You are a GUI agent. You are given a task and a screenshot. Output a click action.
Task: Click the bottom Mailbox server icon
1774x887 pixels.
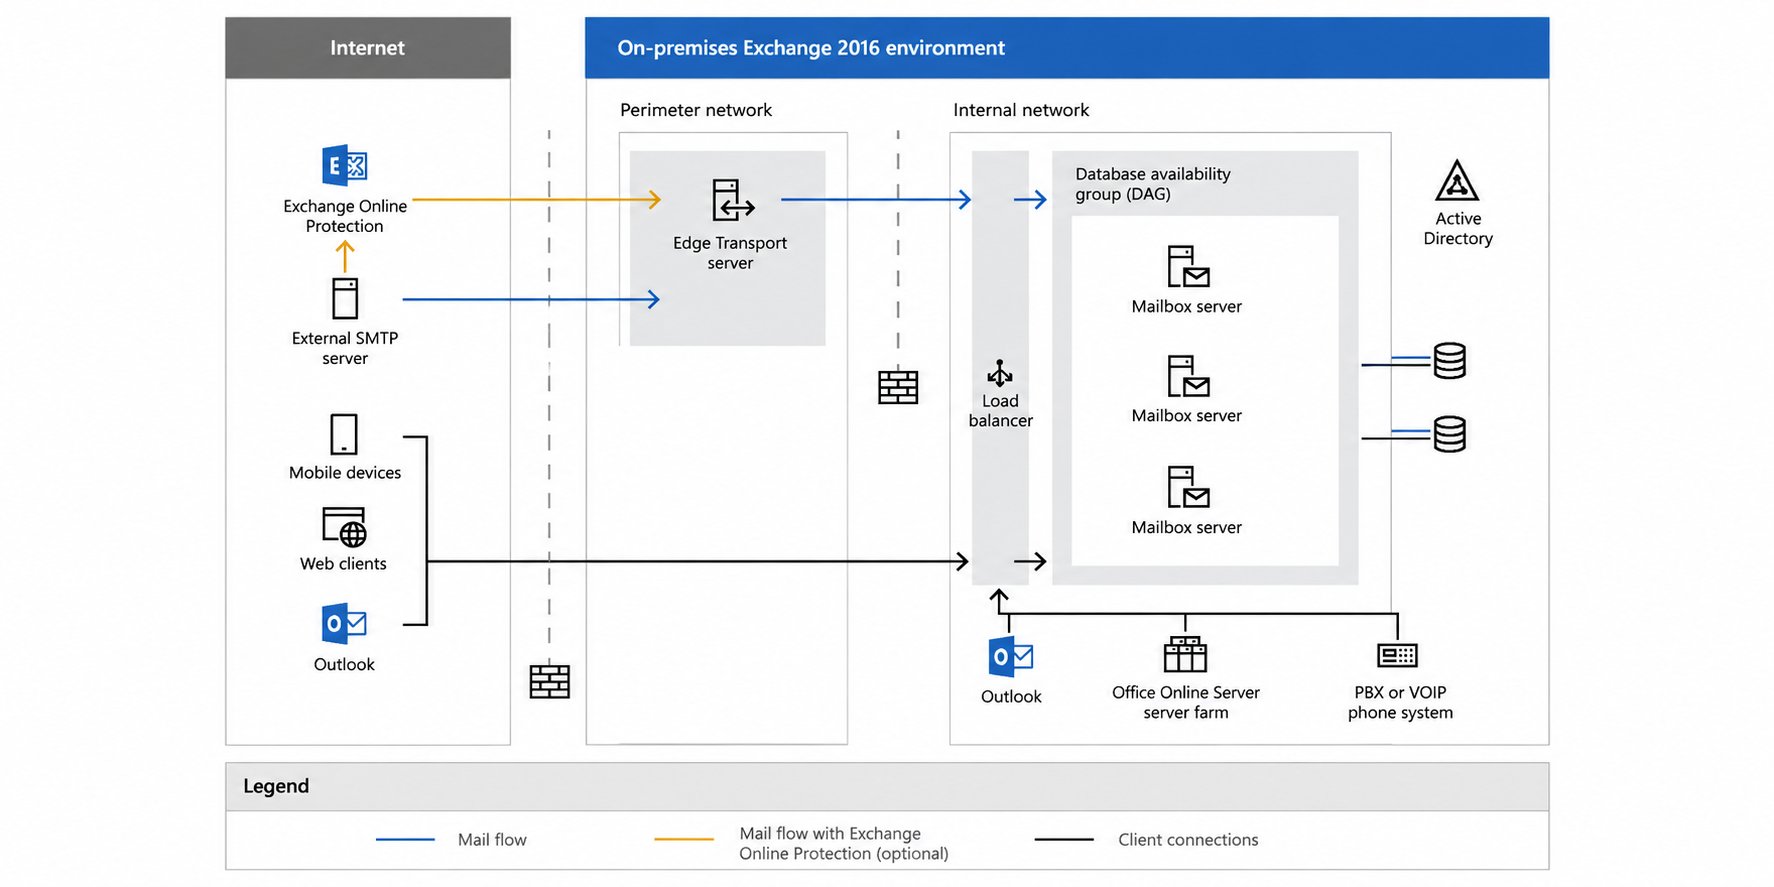(1188, 487)
